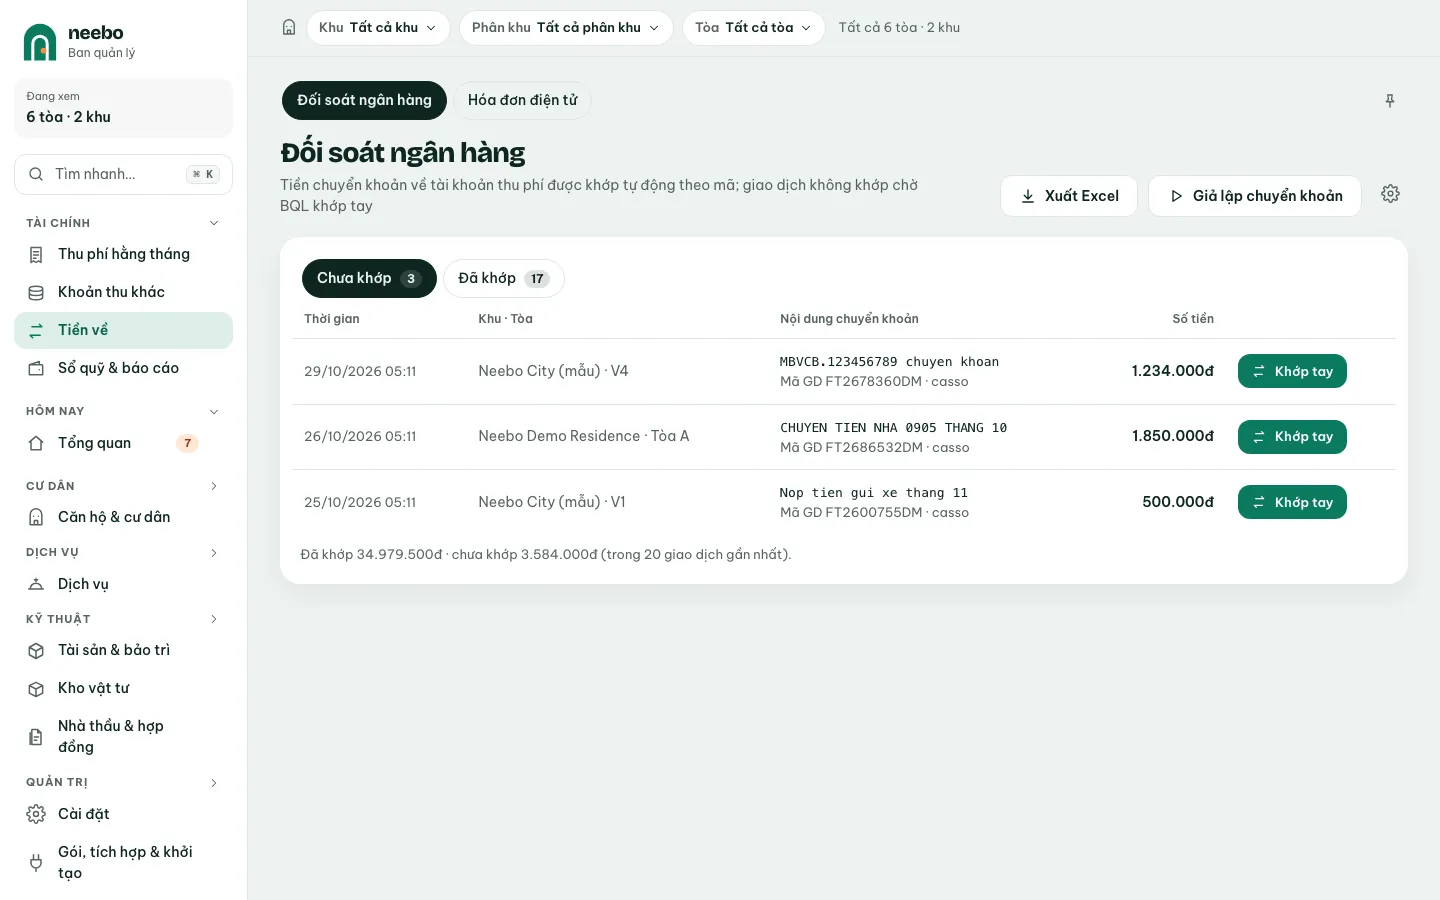Click the Thu phí hằng tháng invoice icon

[x=36, y=255]
